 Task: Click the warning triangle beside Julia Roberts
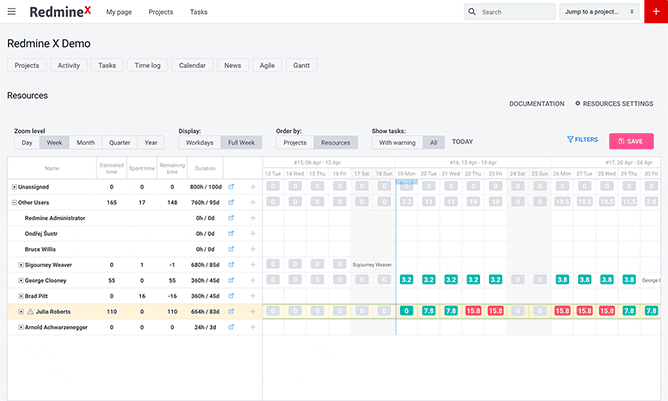click(x=30, y=312)
